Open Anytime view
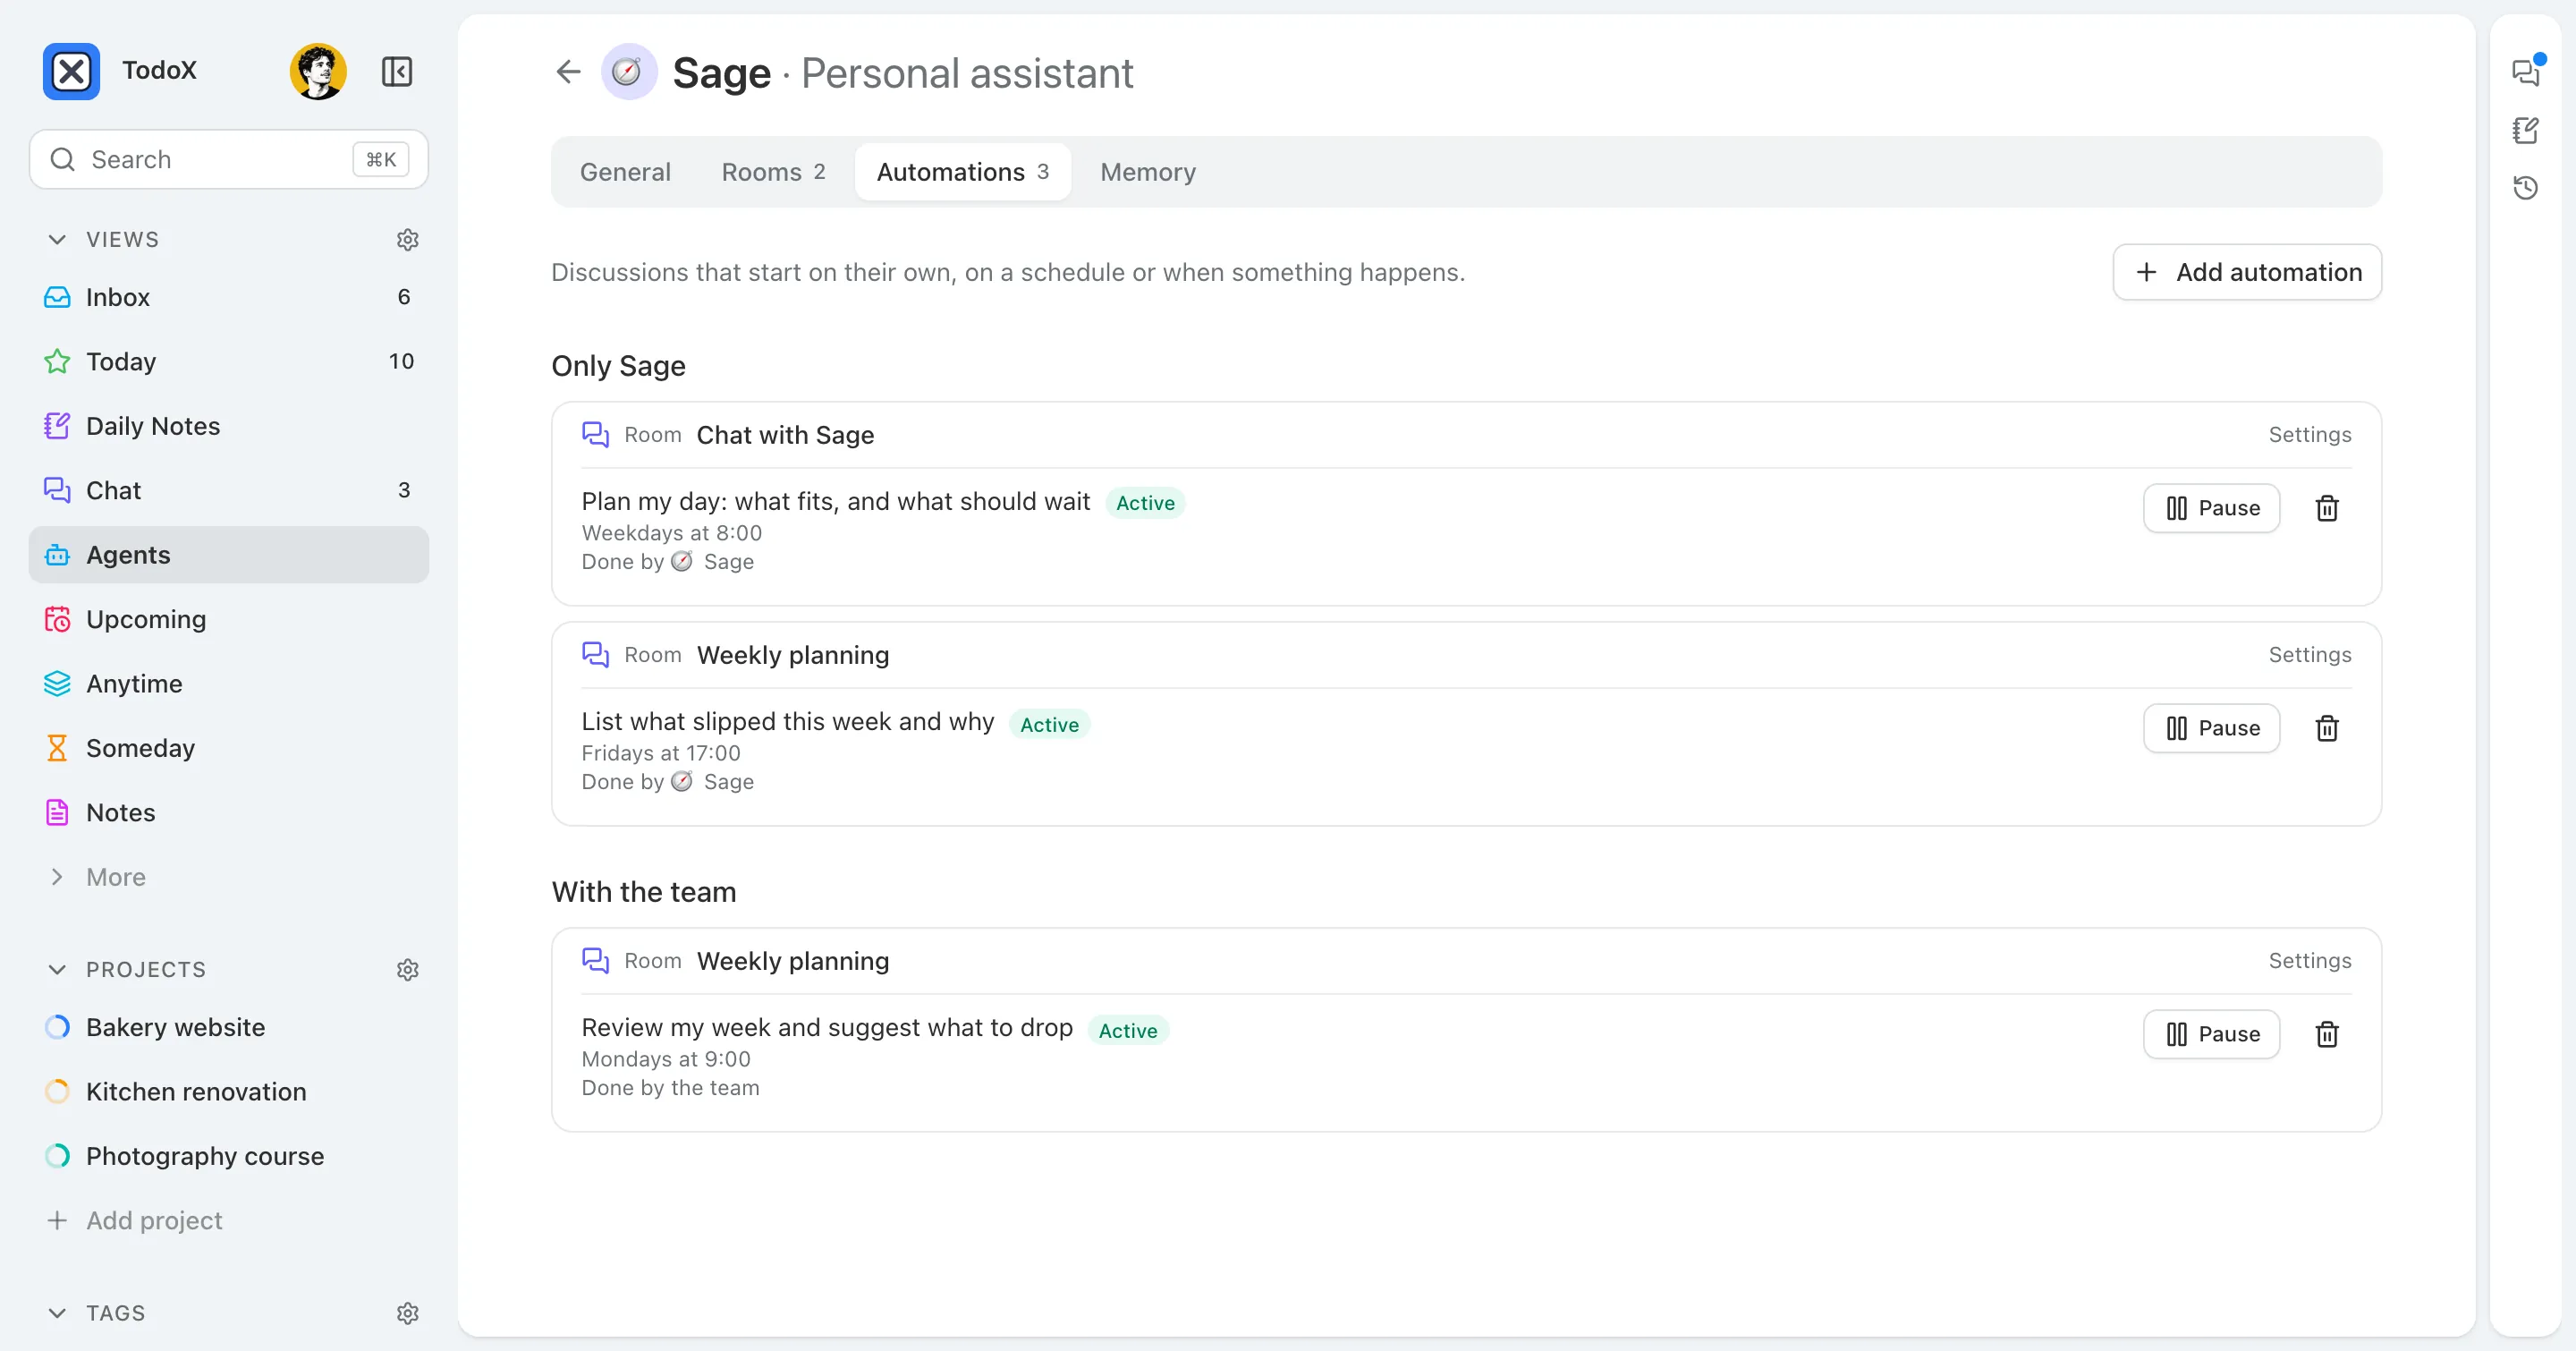The height and width of the screenshot is (1351, 2576). click(x=229, y=684)
